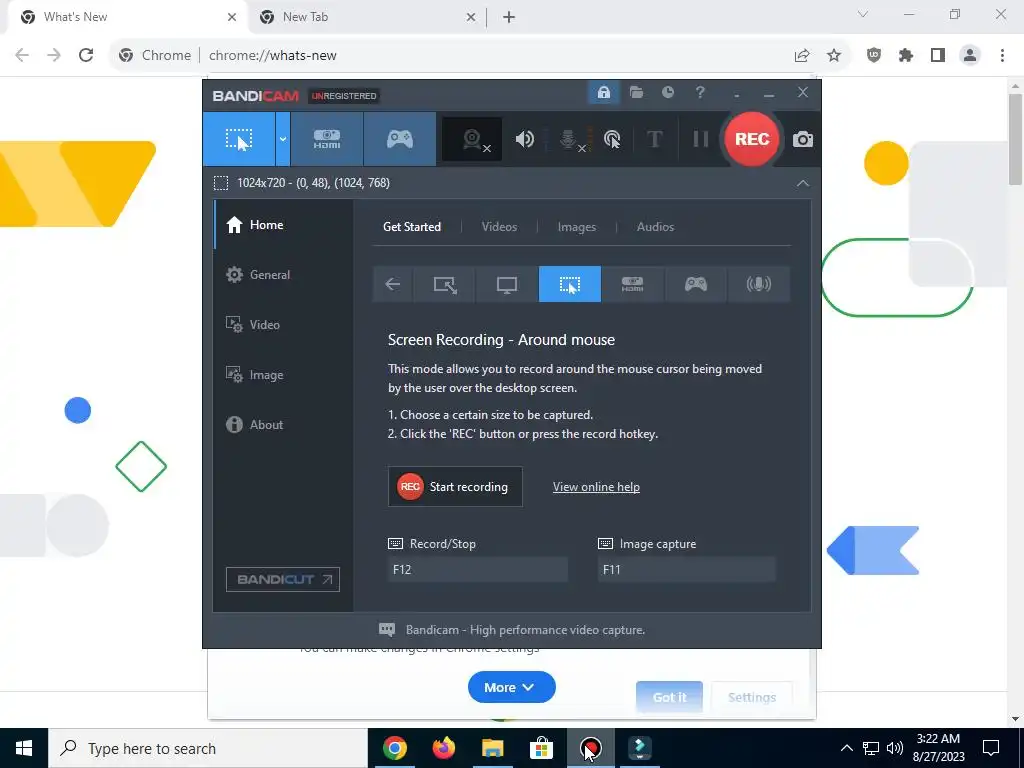The height and width of the screenshot is (768, 1024).
Task: Toggle speaker sound recording
Action: [524, 139]
